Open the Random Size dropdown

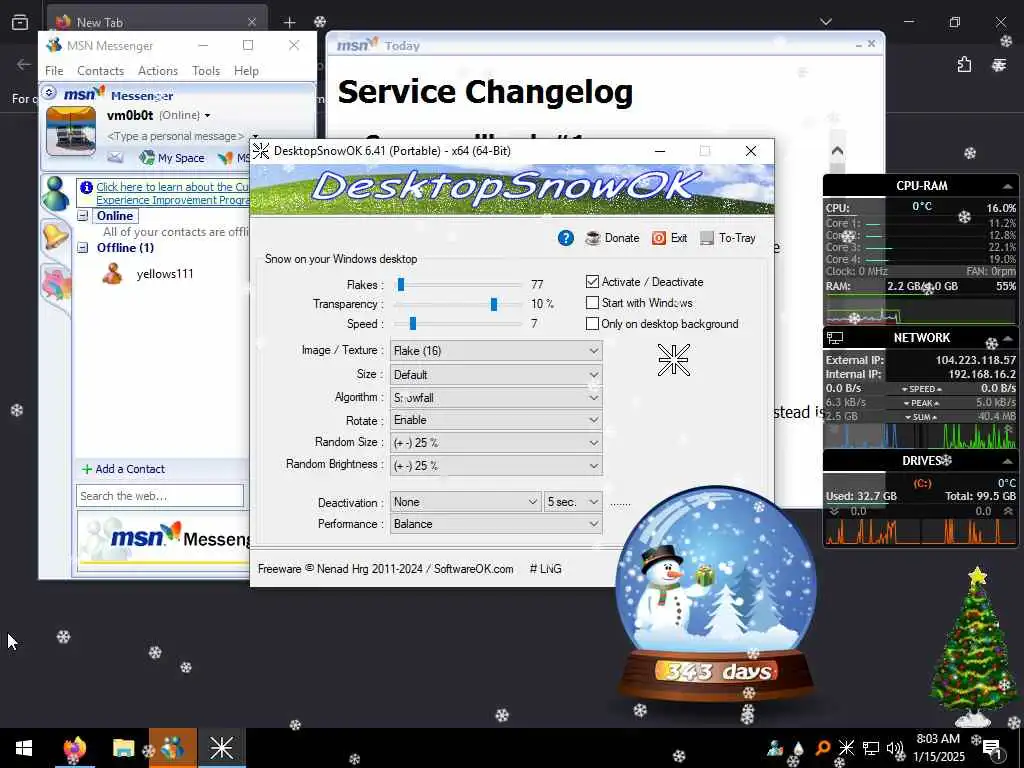(496, 443)
